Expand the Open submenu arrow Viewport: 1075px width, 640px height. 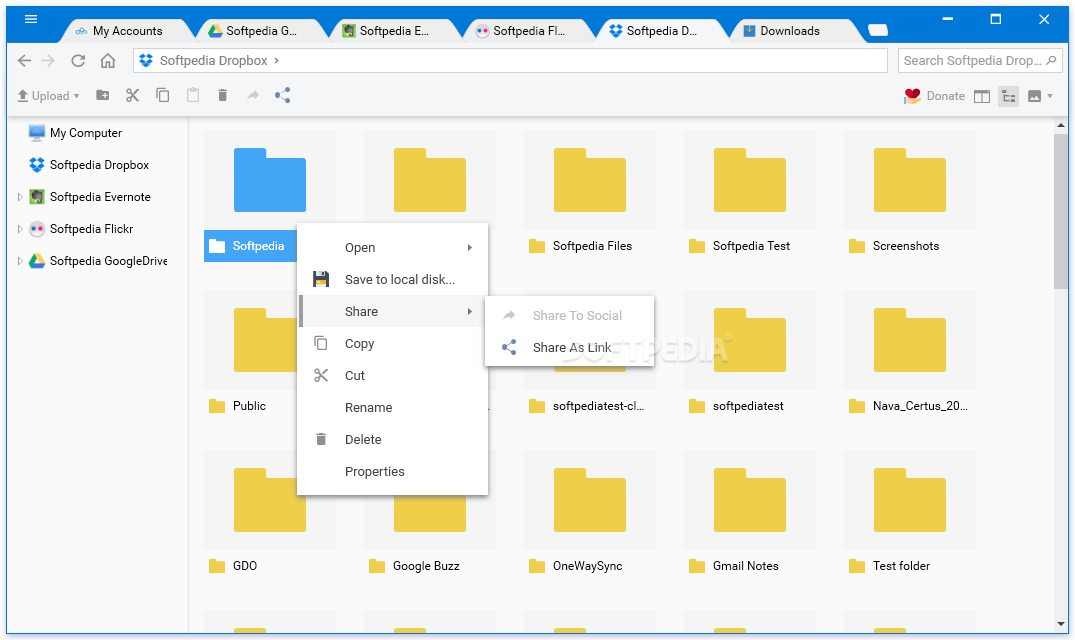tap(470, 247)
